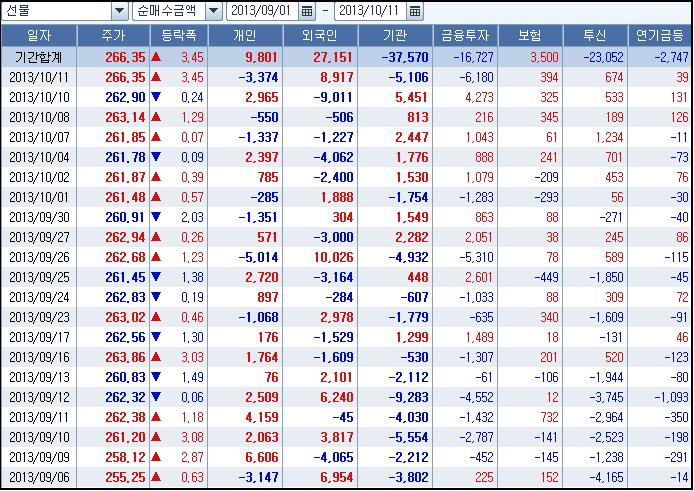Image resolution: width=694 pixels, height=491 pixels.
Task: Click price 260.91 on 2013/09/30
Action: [125, 217]
